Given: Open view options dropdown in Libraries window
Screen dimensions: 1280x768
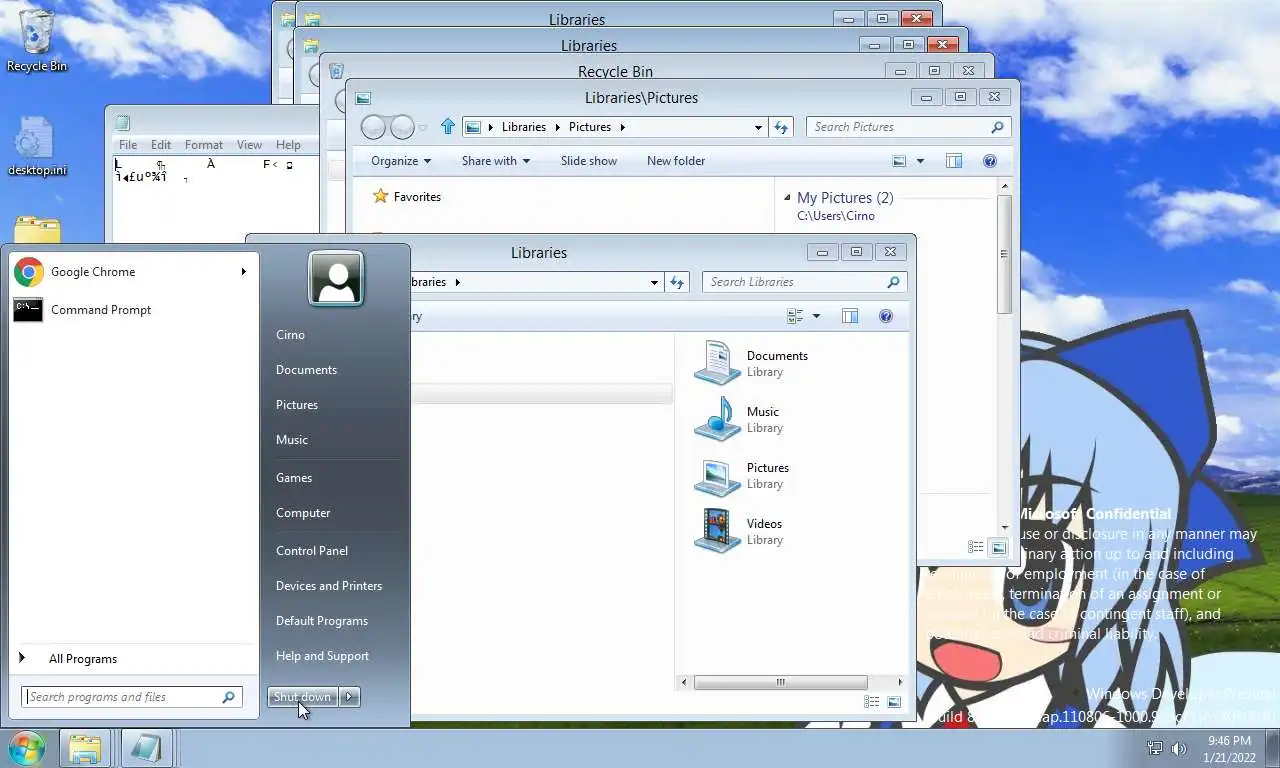Looking at the screenshot, I should [x=816, y=316].
